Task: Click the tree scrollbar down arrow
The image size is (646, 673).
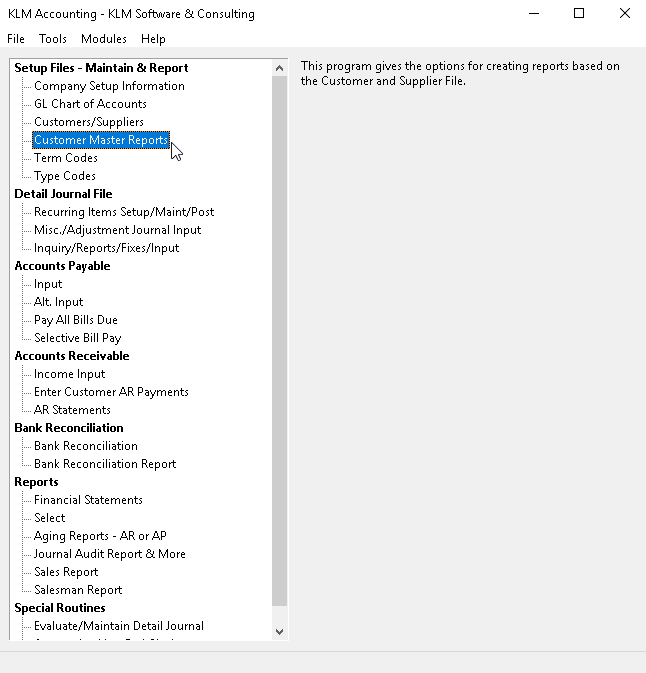Action: [279, 632]
